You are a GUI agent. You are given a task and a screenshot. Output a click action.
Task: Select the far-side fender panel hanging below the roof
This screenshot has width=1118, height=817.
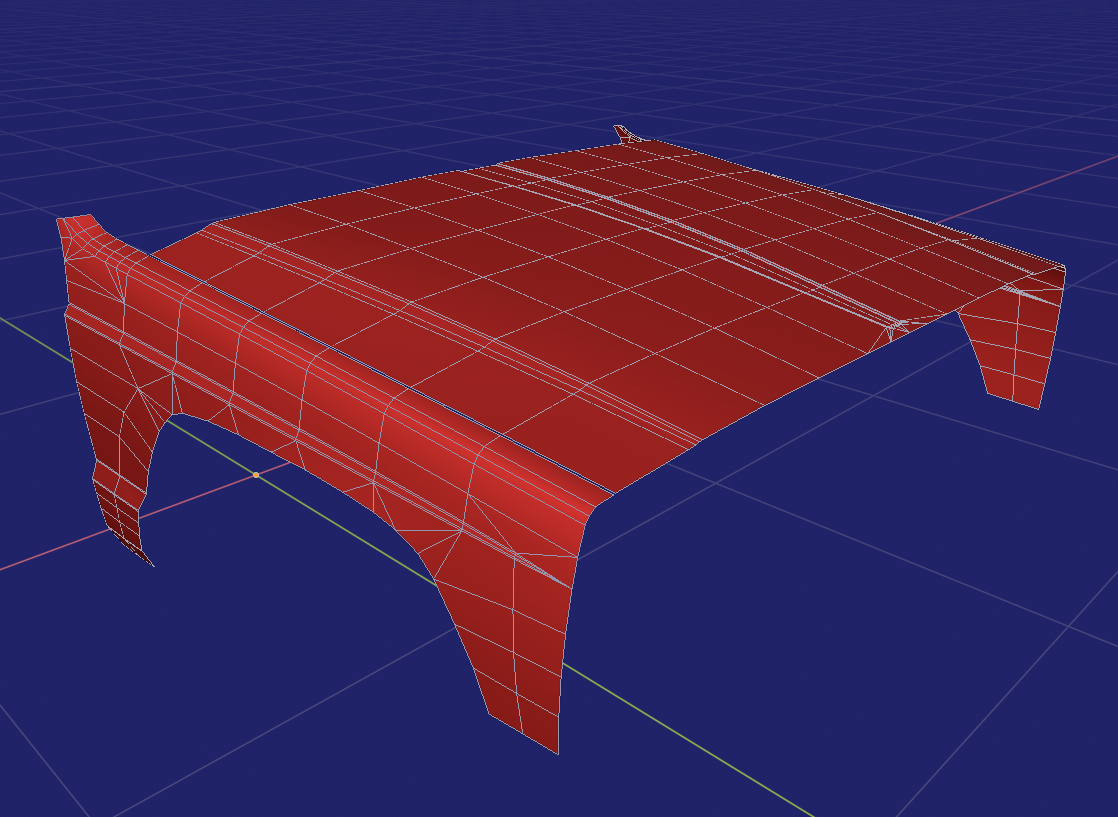(x=1012, y=340)
